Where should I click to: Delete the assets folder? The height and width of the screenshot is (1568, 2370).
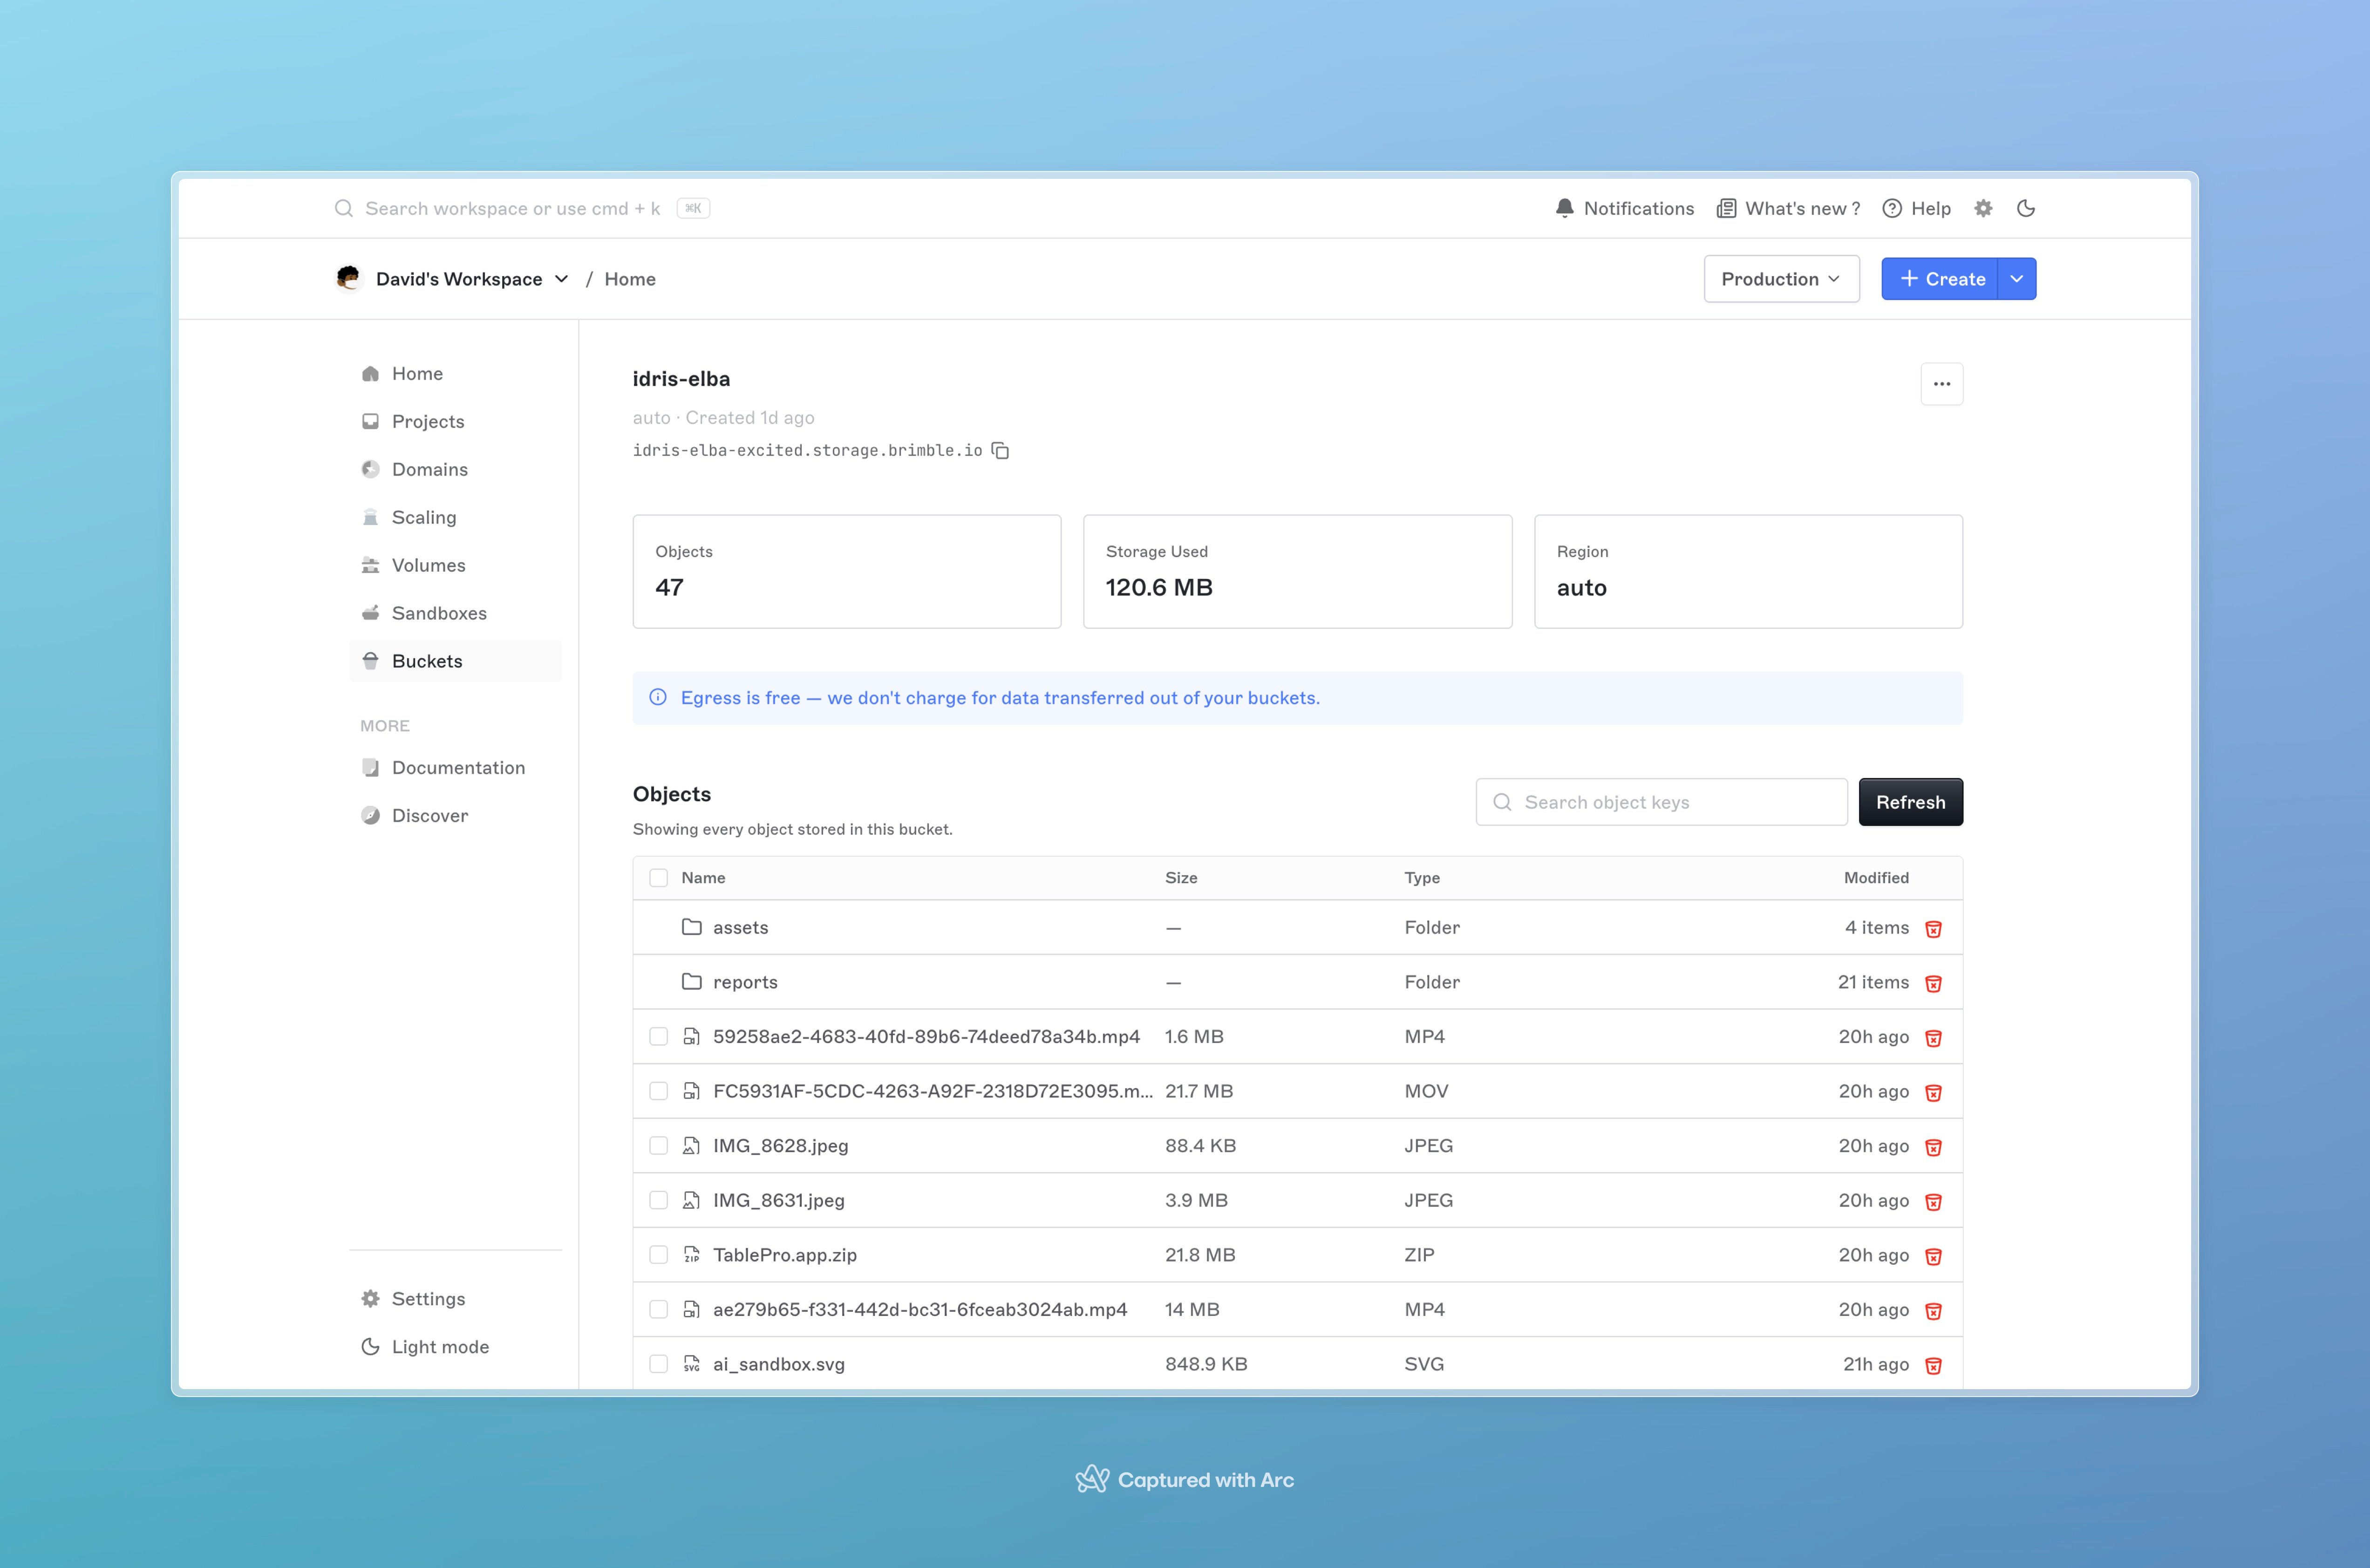1933,929
